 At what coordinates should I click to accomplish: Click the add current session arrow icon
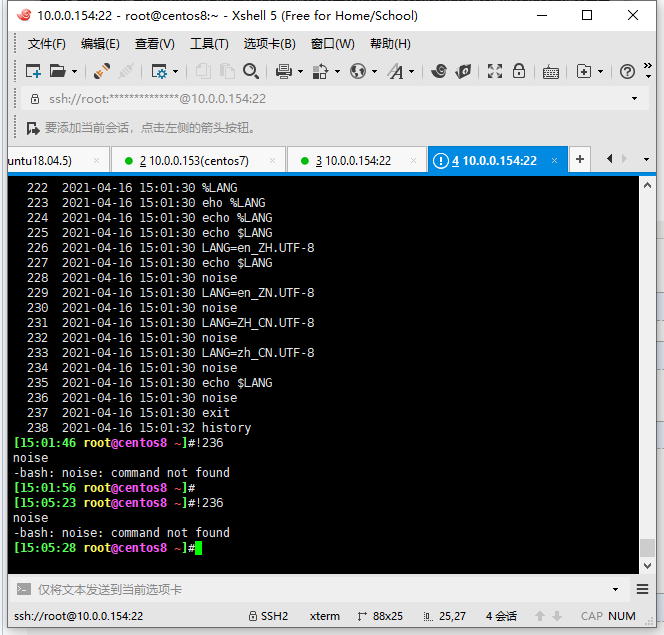33,128
